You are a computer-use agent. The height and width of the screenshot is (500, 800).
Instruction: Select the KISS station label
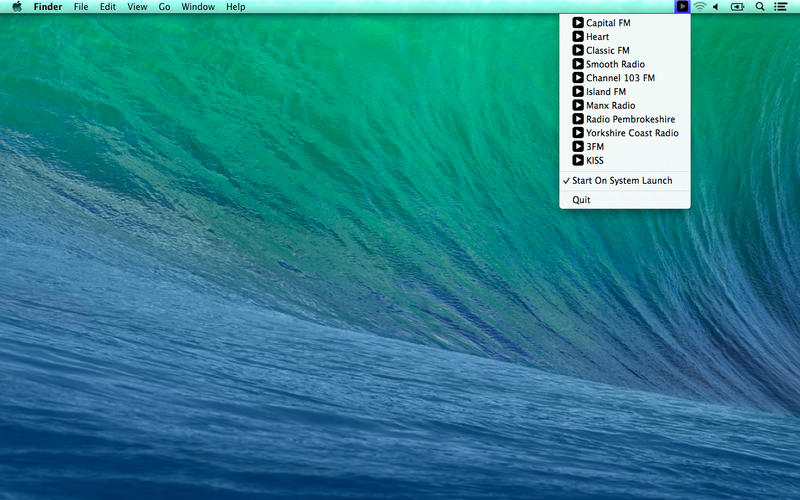tap(595, 161)
